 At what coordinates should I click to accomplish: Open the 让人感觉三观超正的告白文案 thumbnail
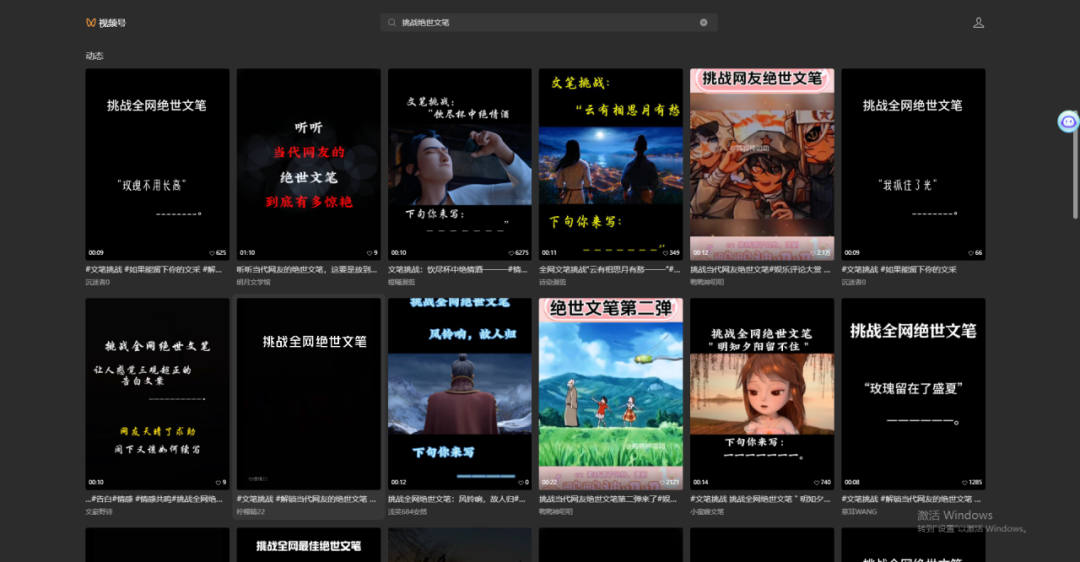coord(157,393)
